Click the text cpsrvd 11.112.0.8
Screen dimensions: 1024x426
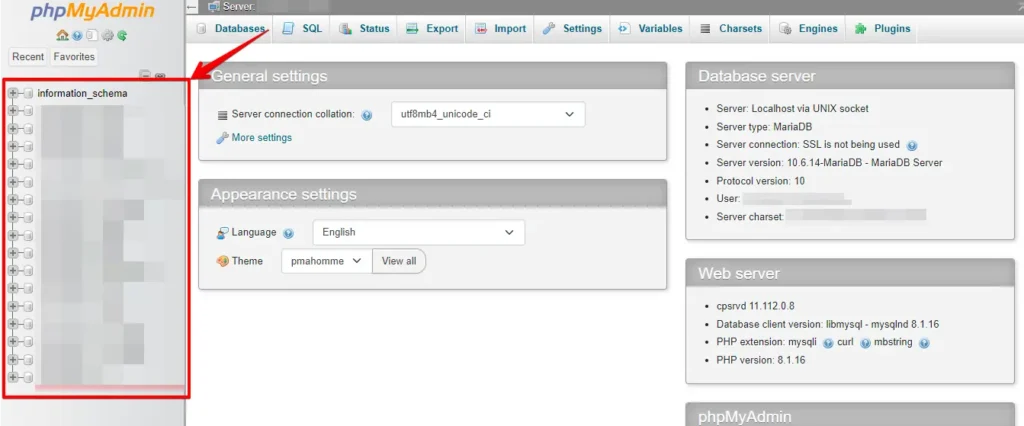tap(755, 306)
